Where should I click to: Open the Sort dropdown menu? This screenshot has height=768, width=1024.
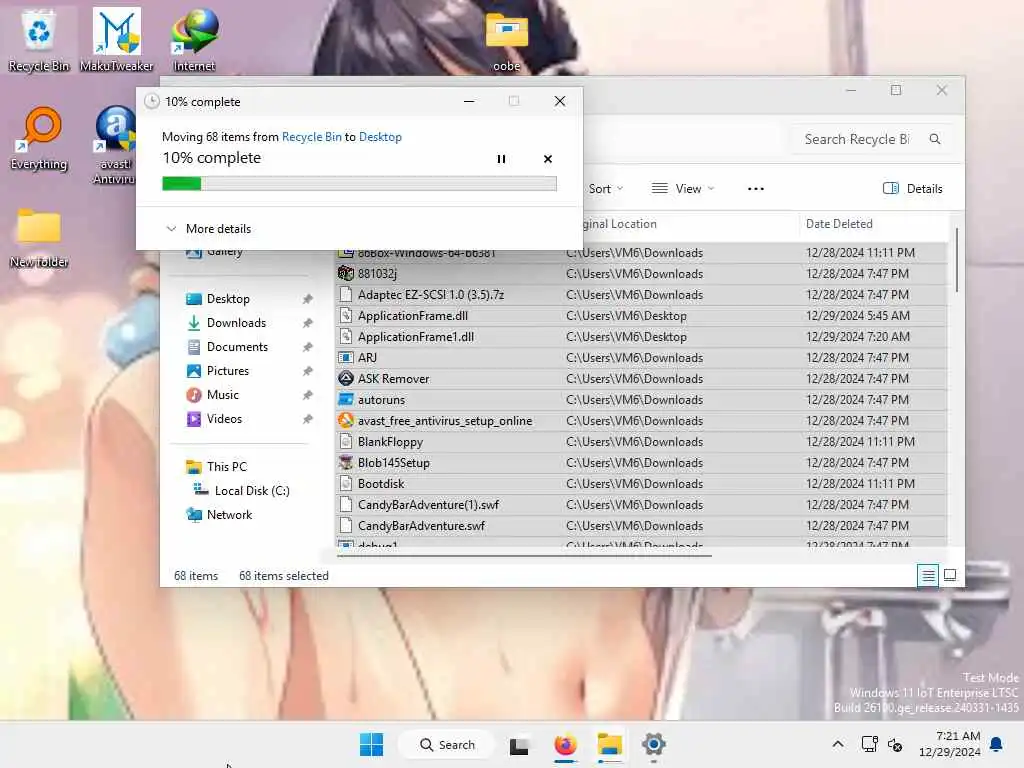tap(605, 189)
